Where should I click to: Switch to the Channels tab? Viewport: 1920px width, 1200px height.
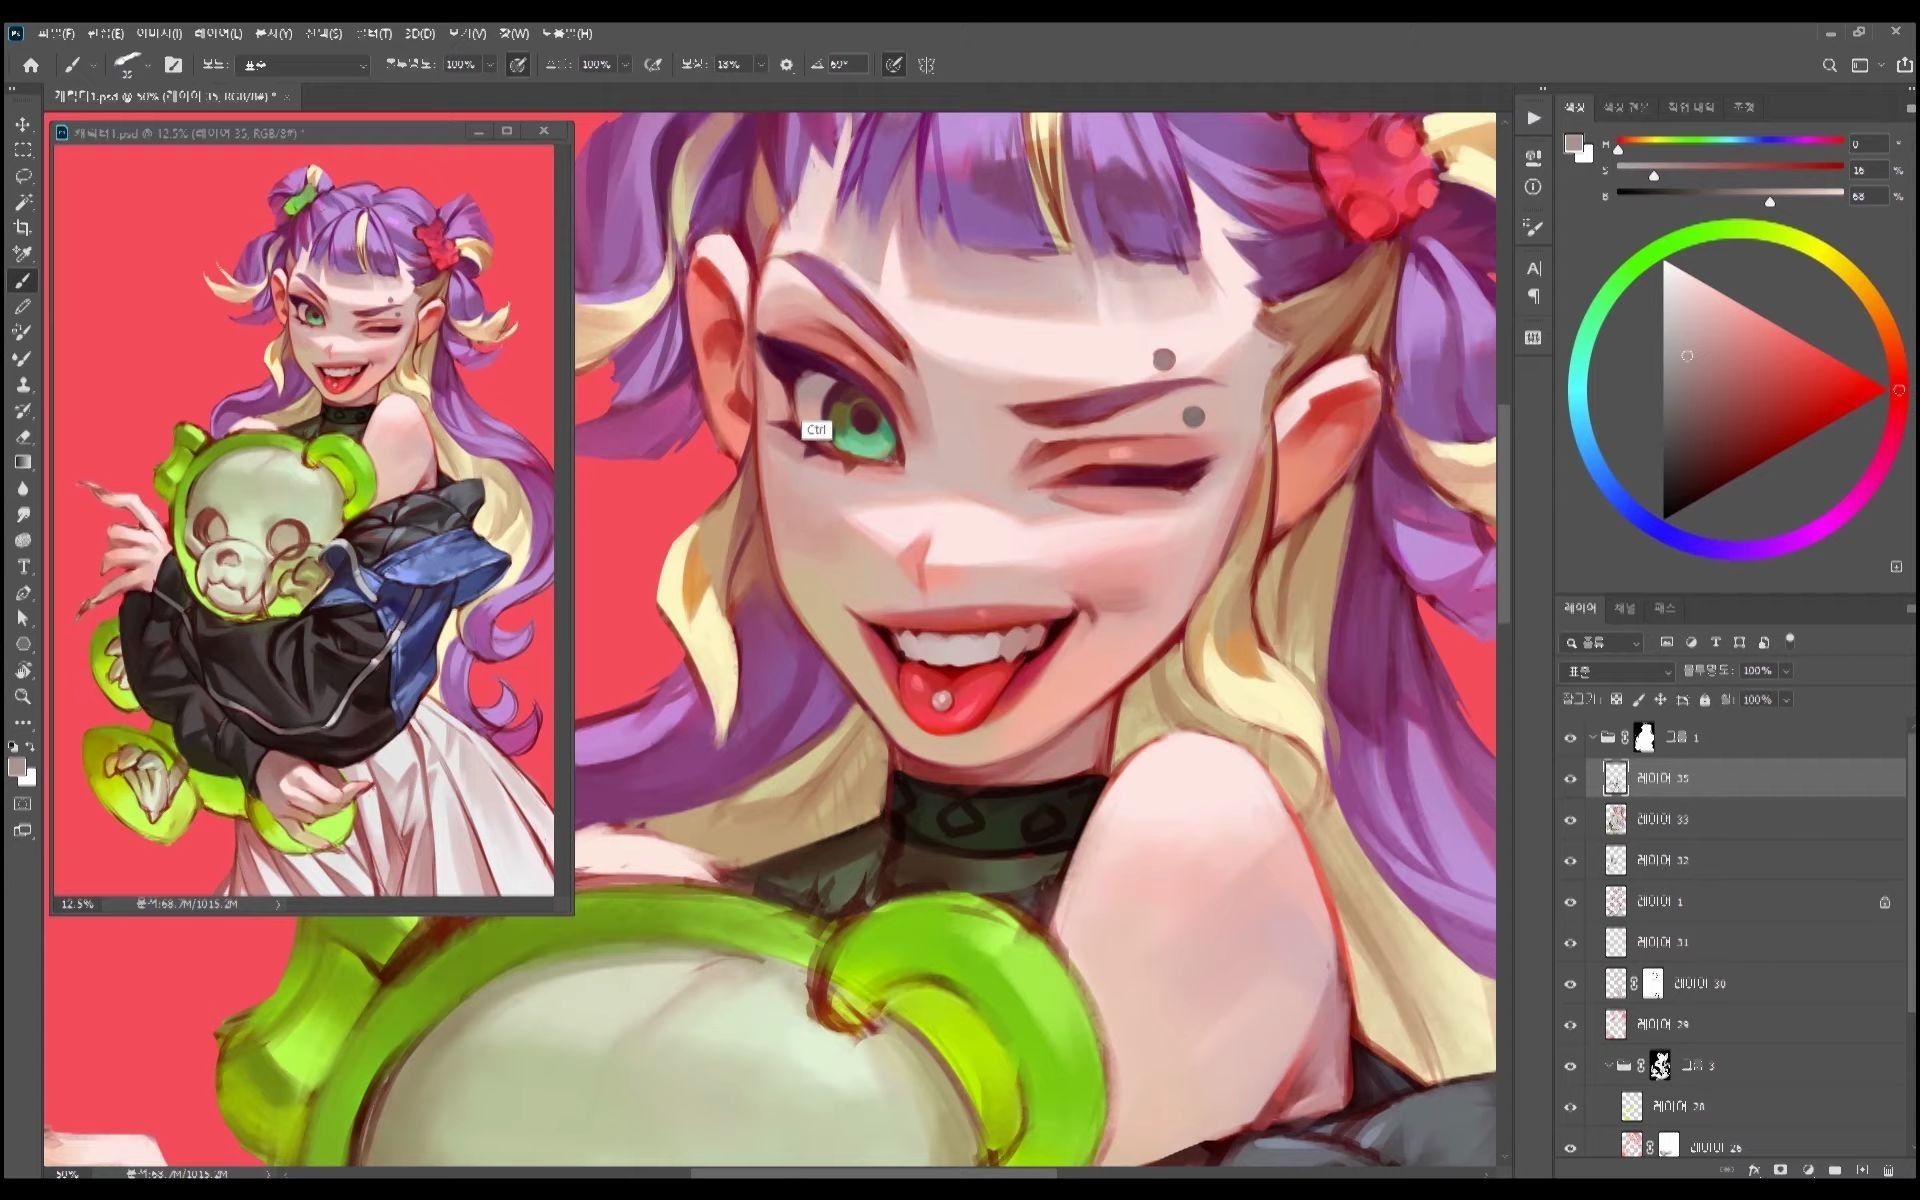pos(1624,608)
